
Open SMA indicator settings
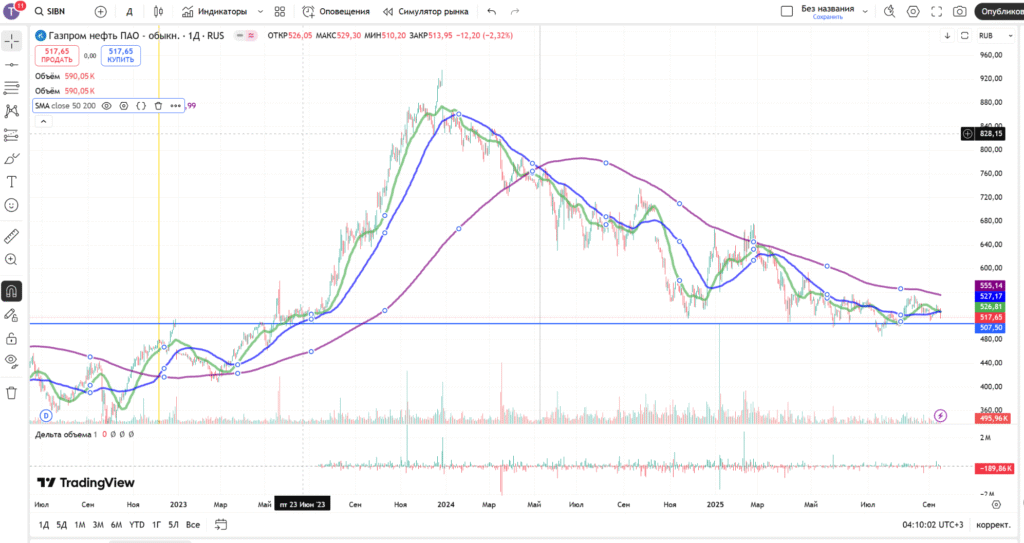[x=123, y=105]
